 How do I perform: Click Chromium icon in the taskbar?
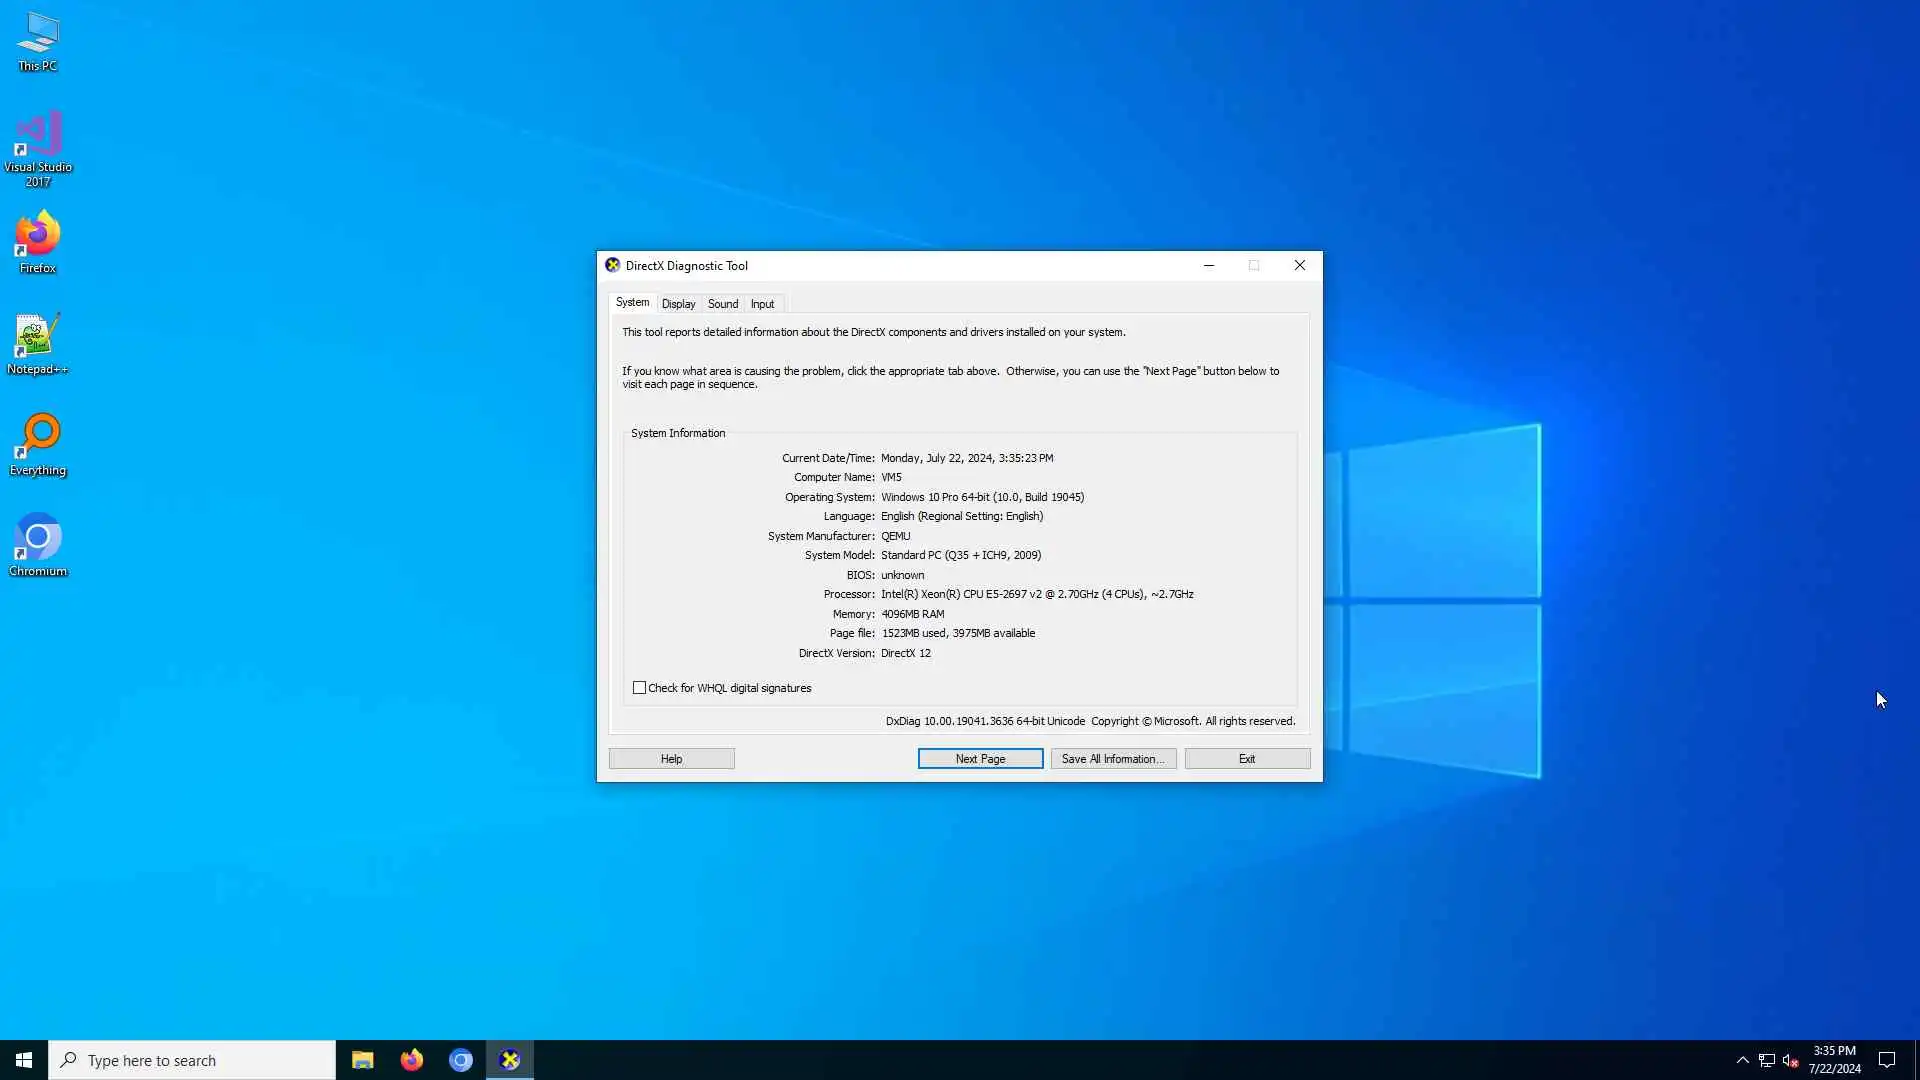[460, 1060]
